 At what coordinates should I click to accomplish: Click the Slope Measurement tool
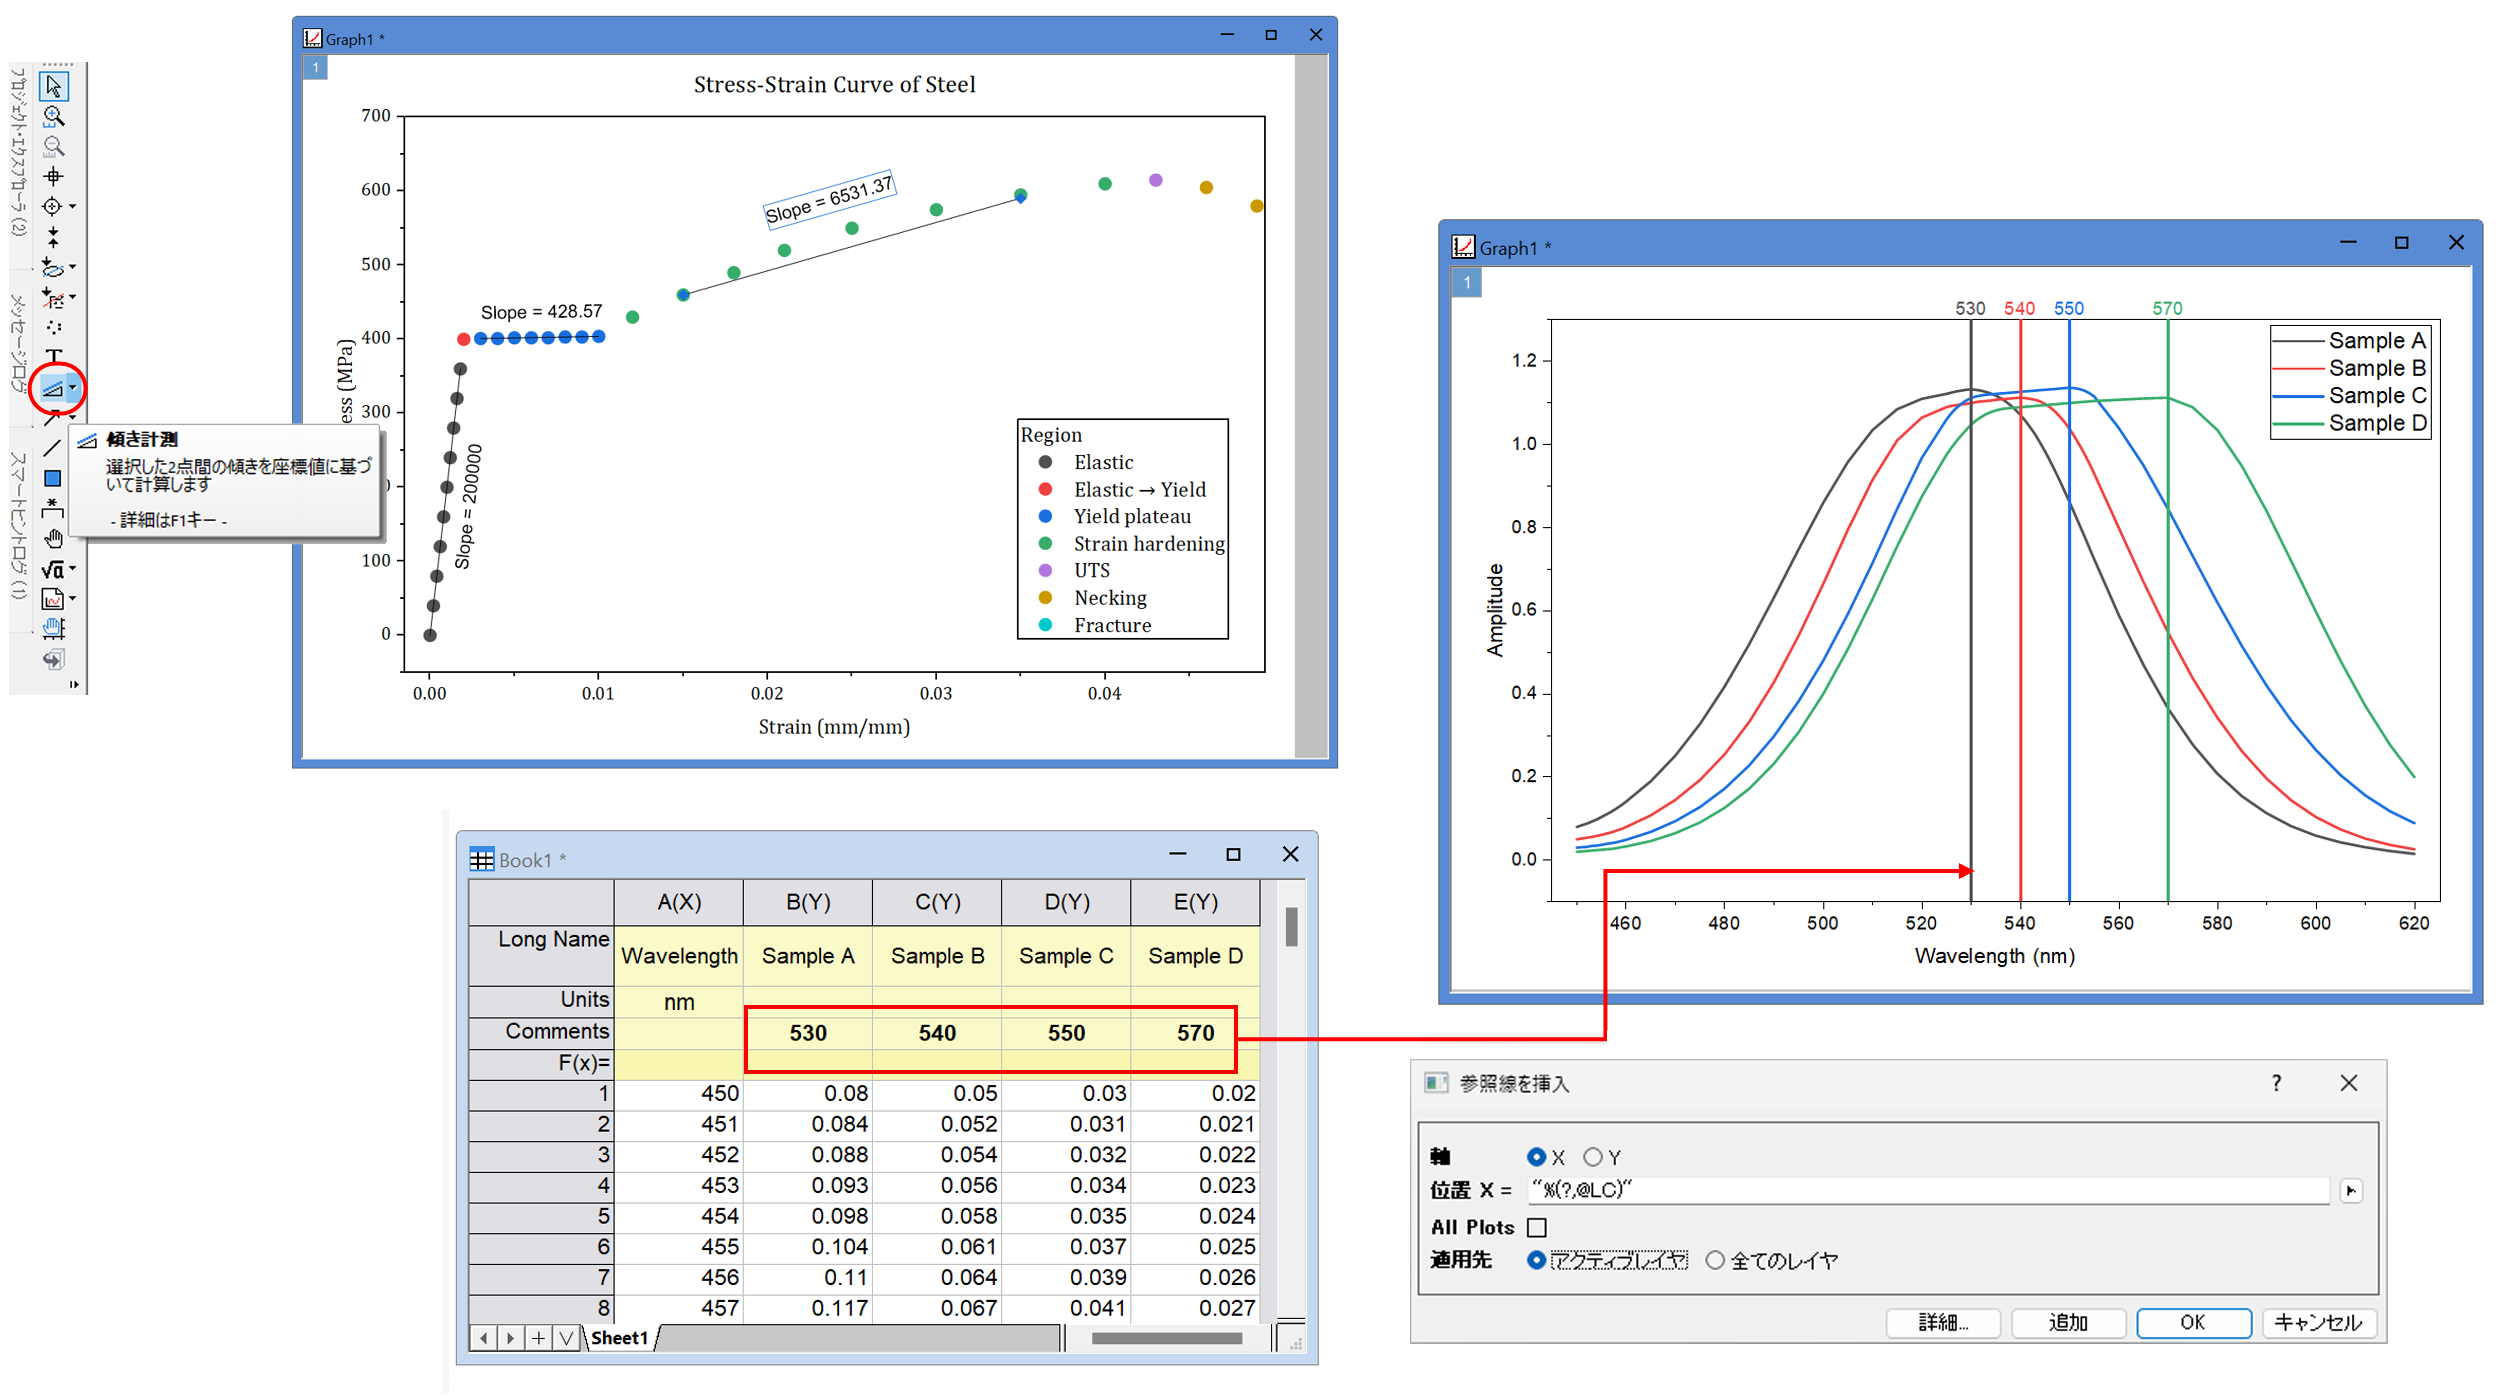pyautogui.click(x=52, y=388)
